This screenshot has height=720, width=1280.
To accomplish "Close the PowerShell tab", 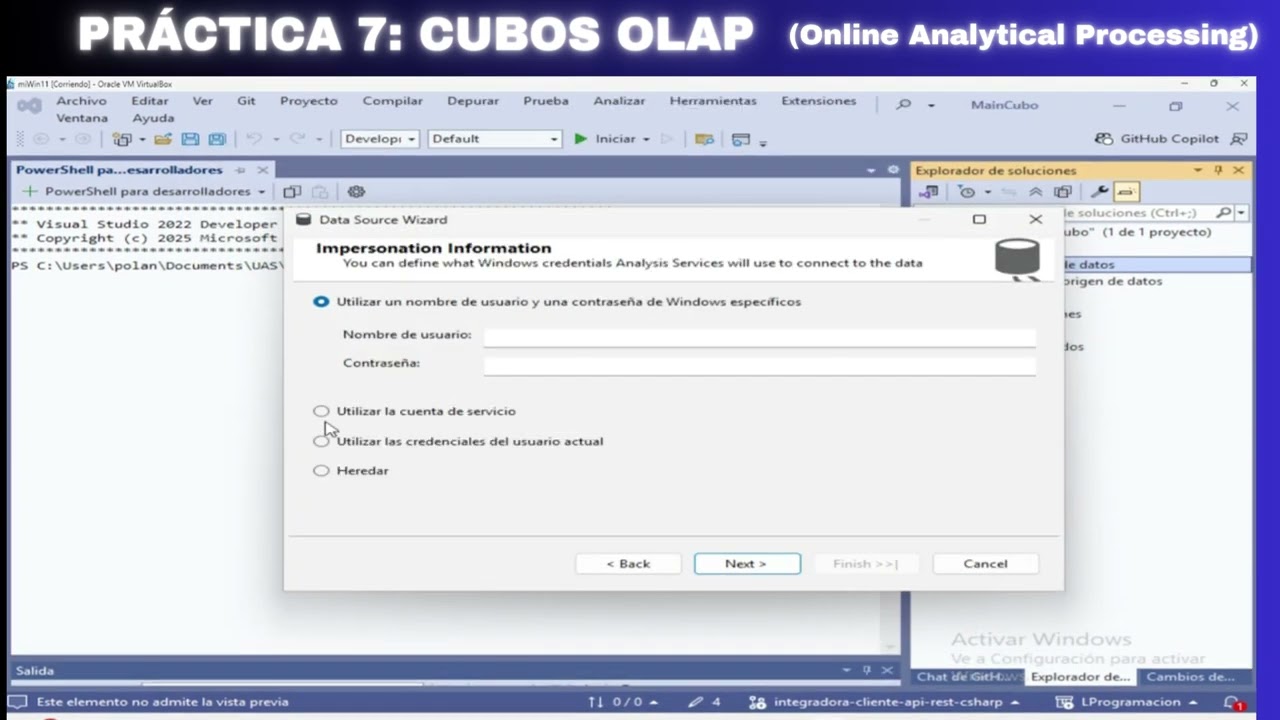I will (263, 170).
